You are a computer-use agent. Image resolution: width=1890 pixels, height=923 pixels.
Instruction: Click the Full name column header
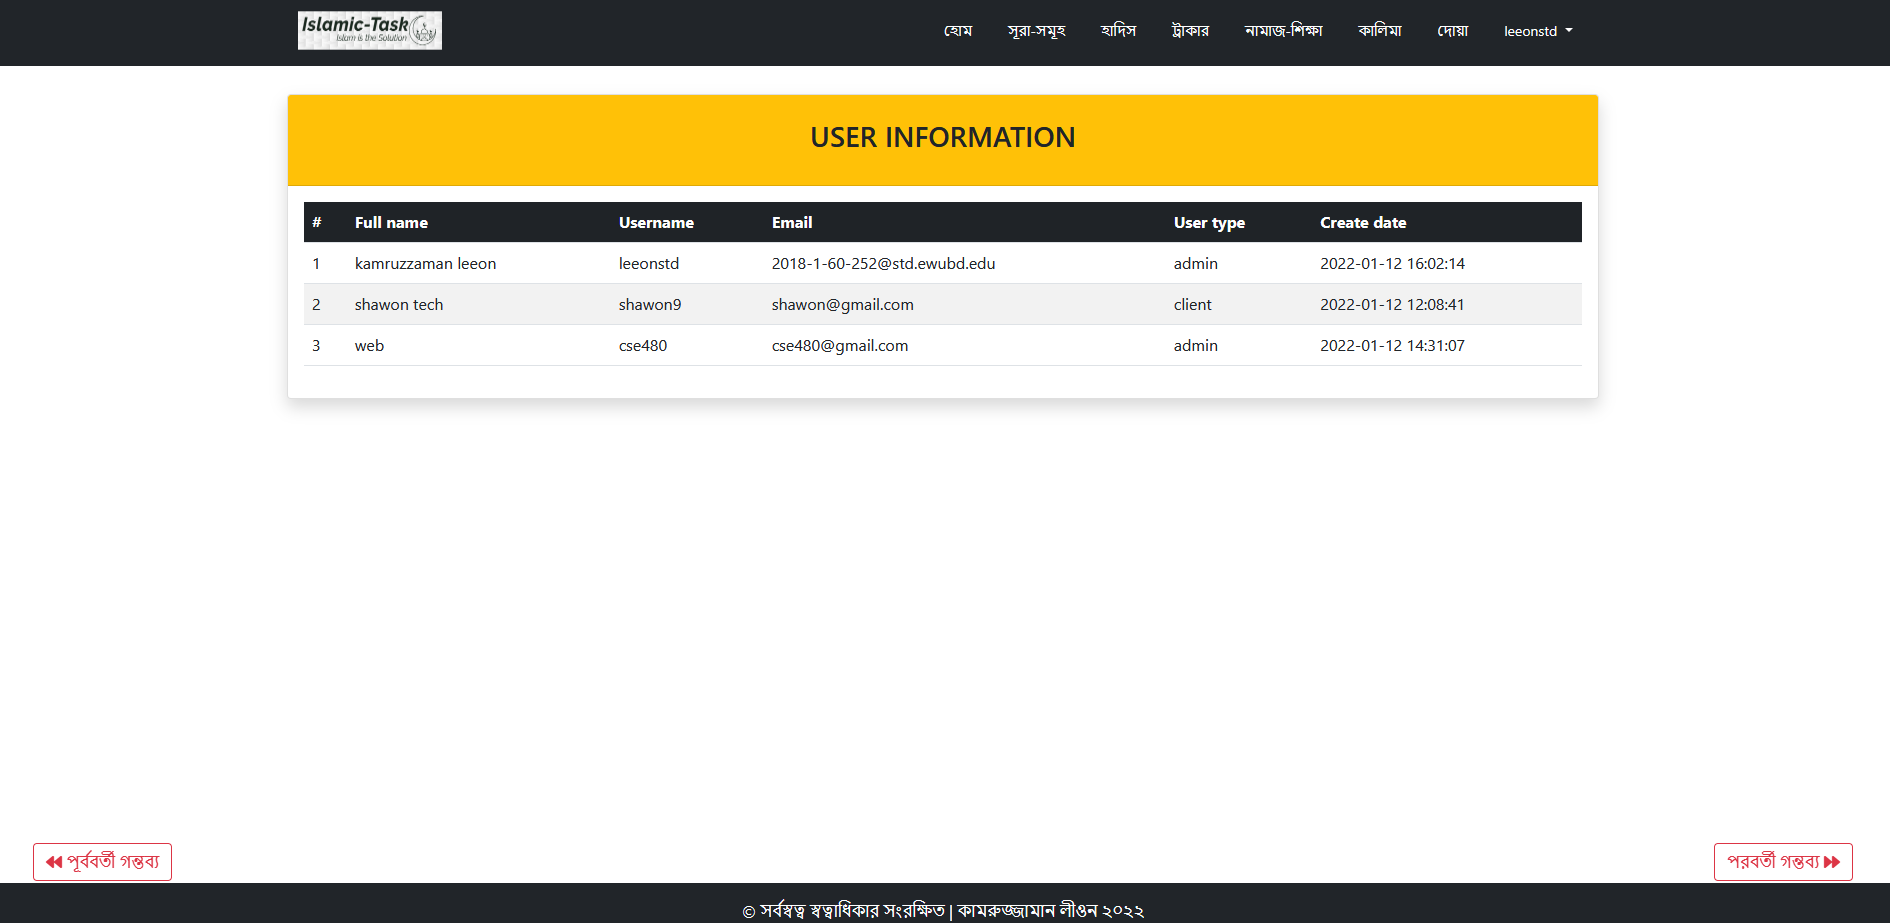point(391,223)
